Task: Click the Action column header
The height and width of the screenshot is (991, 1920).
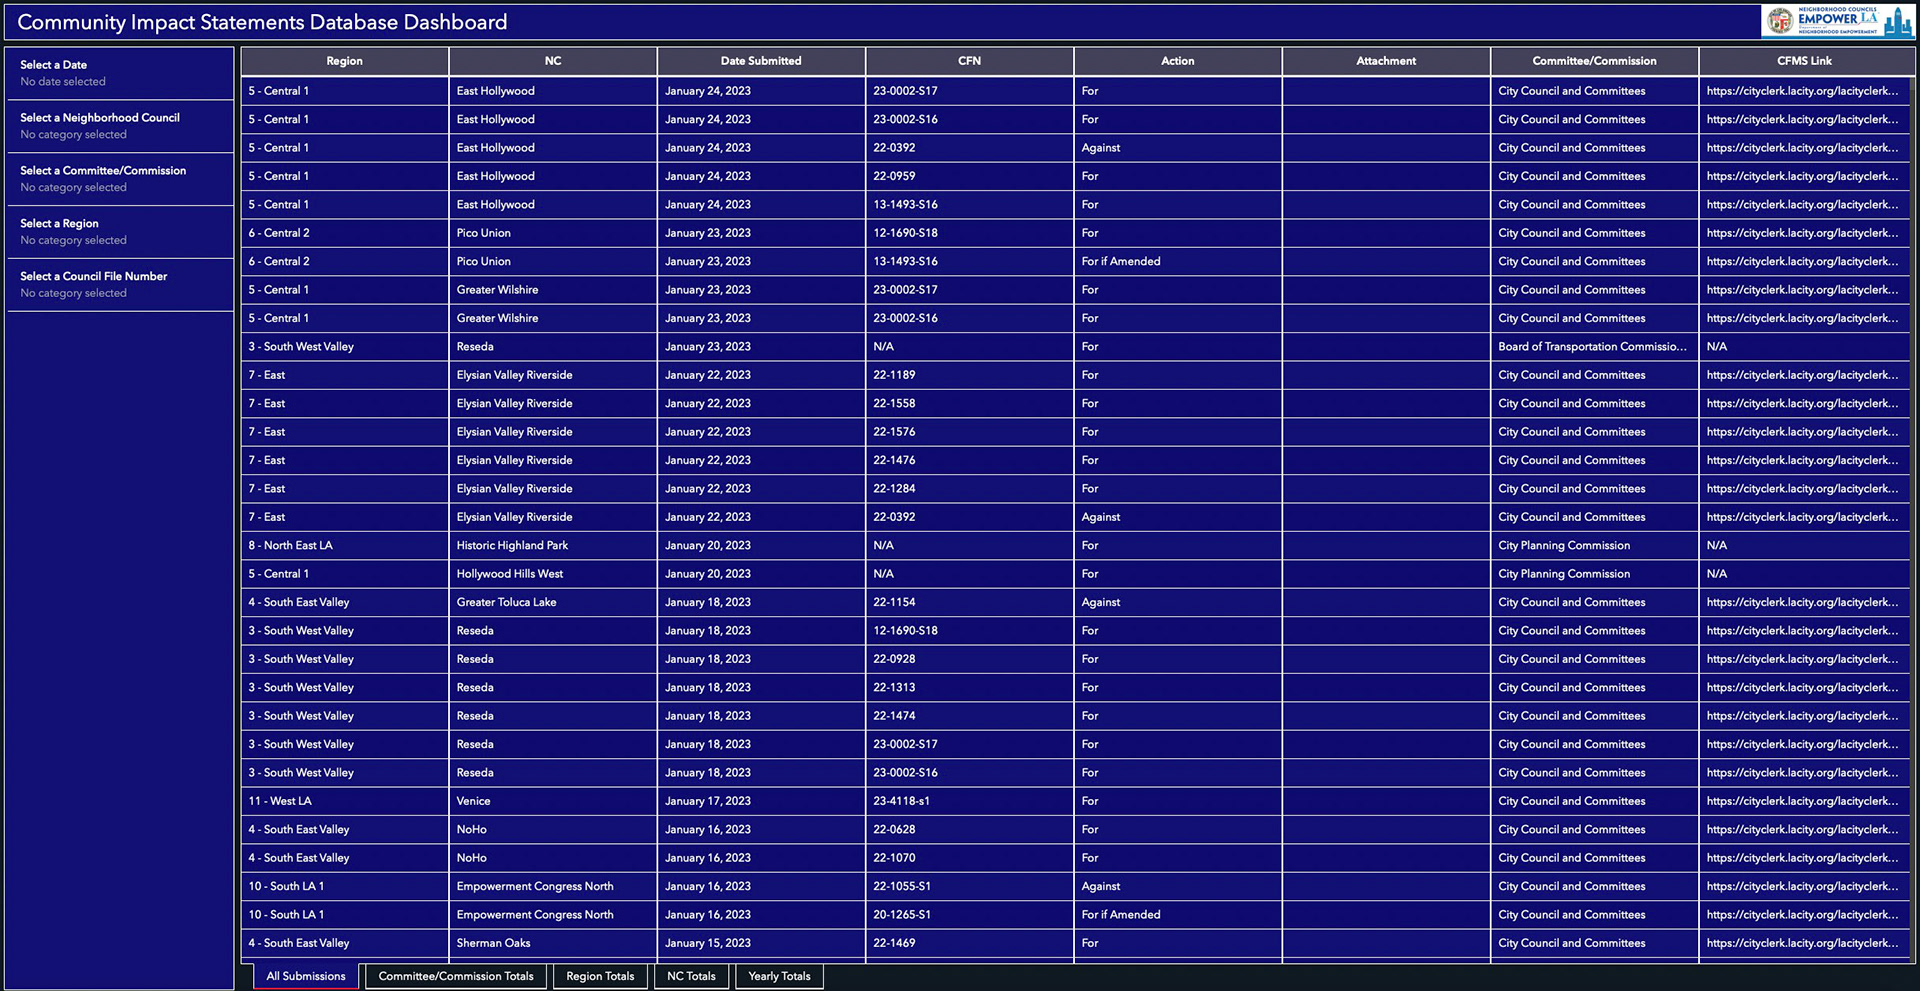Action: [x=1178, y=61]
